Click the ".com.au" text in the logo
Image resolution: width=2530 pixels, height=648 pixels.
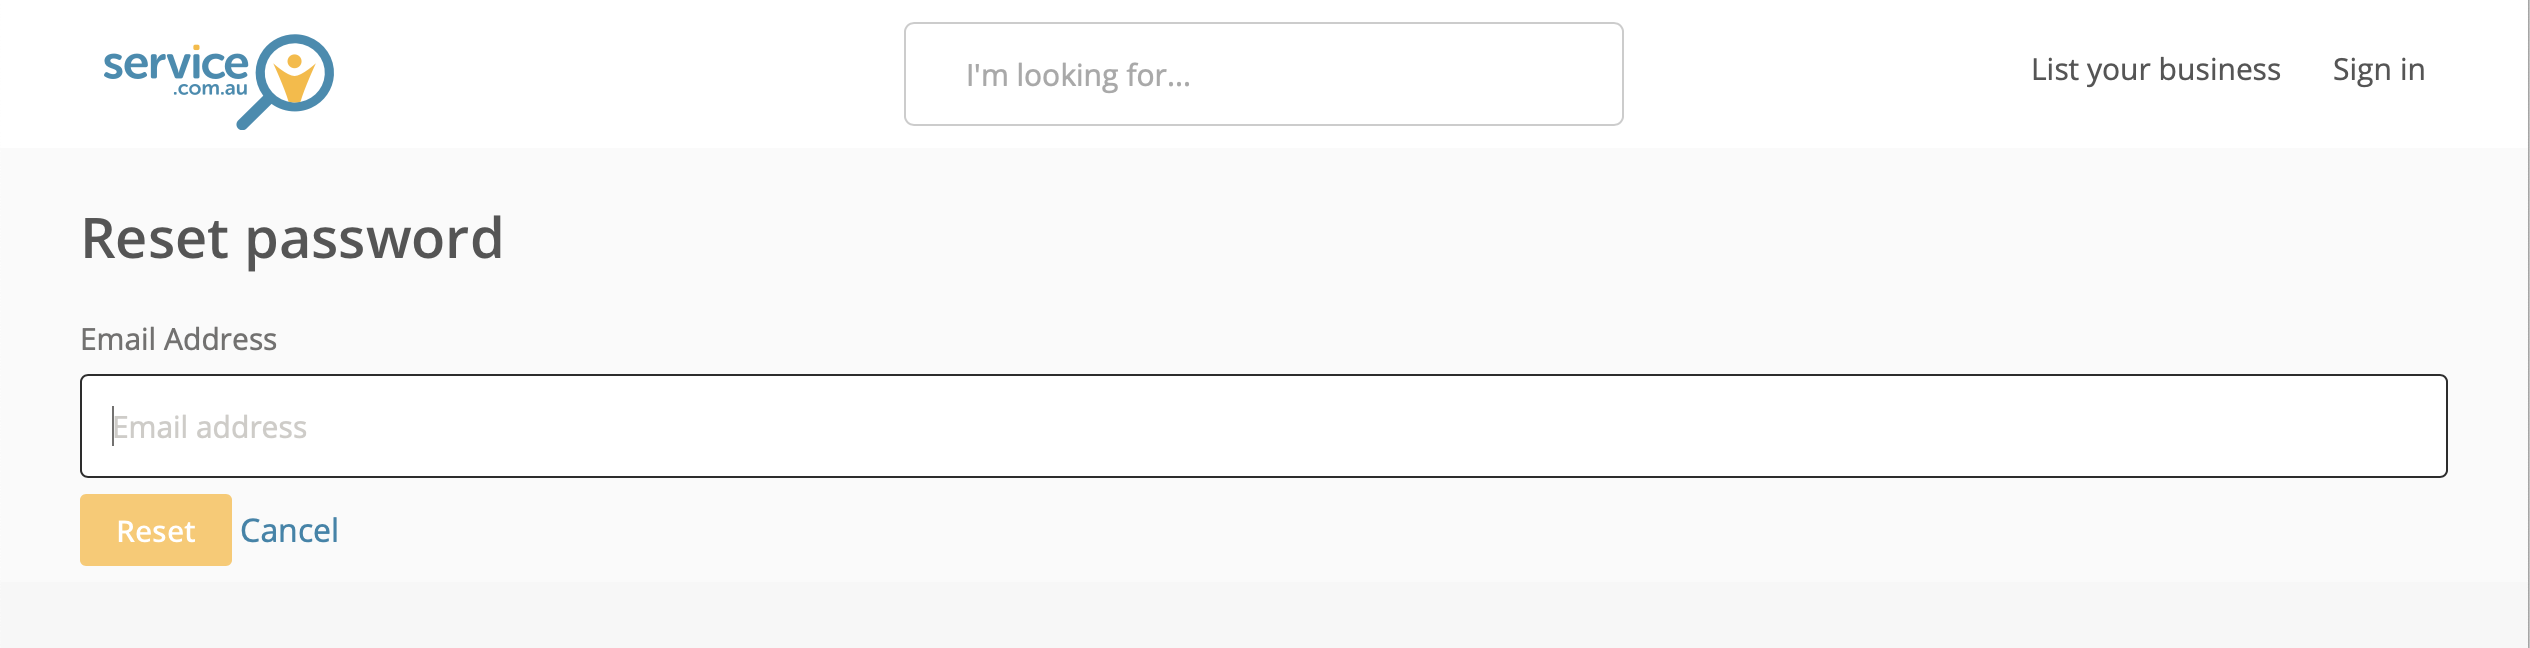coord(210,89)
